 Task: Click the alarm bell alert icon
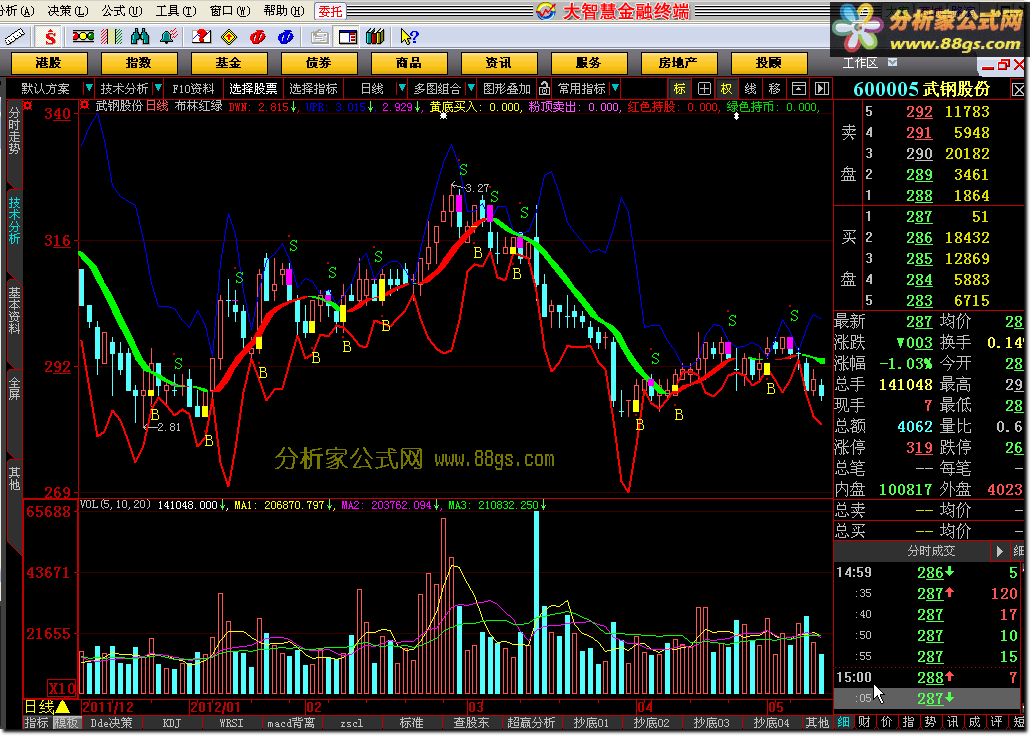pos(169,36)
